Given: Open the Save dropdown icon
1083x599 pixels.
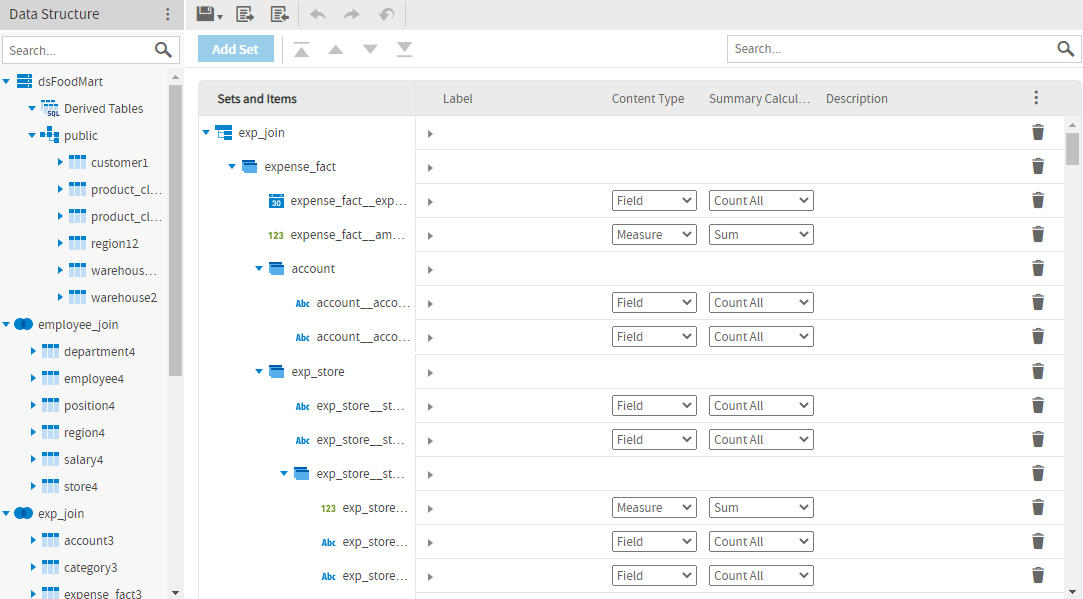Looking at the screenshot, I should pyautogui.click(x=209, y=14).
